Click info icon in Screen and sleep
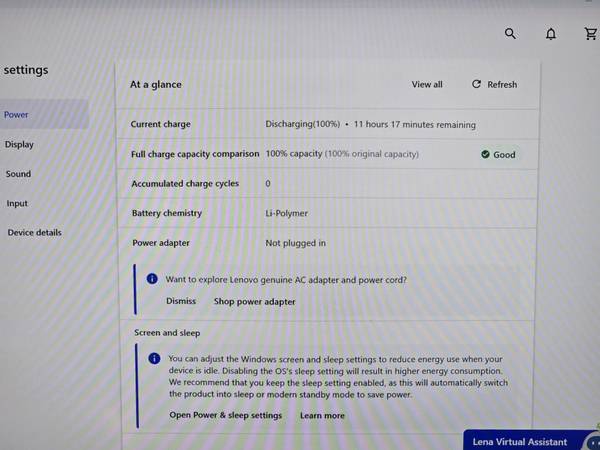The width and height of the screenshot is (600, 450). [154, 359]
